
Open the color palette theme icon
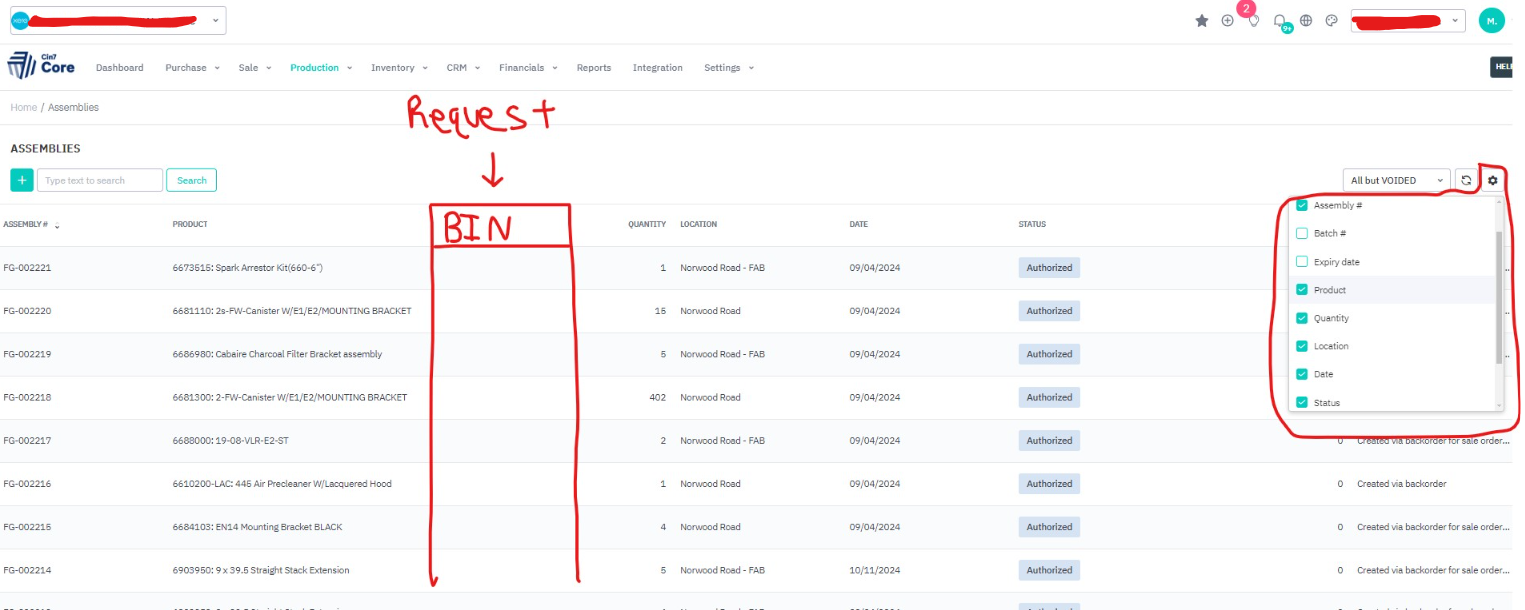[1332, 21]
